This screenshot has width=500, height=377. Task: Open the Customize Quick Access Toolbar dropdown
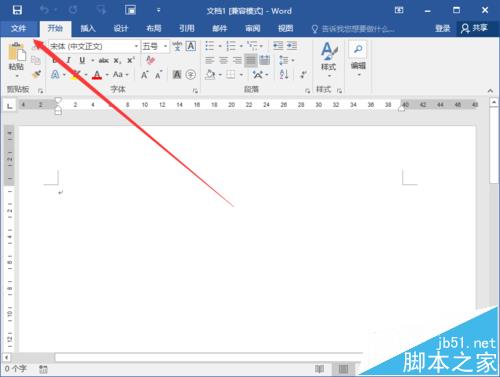tap(159, 10)
